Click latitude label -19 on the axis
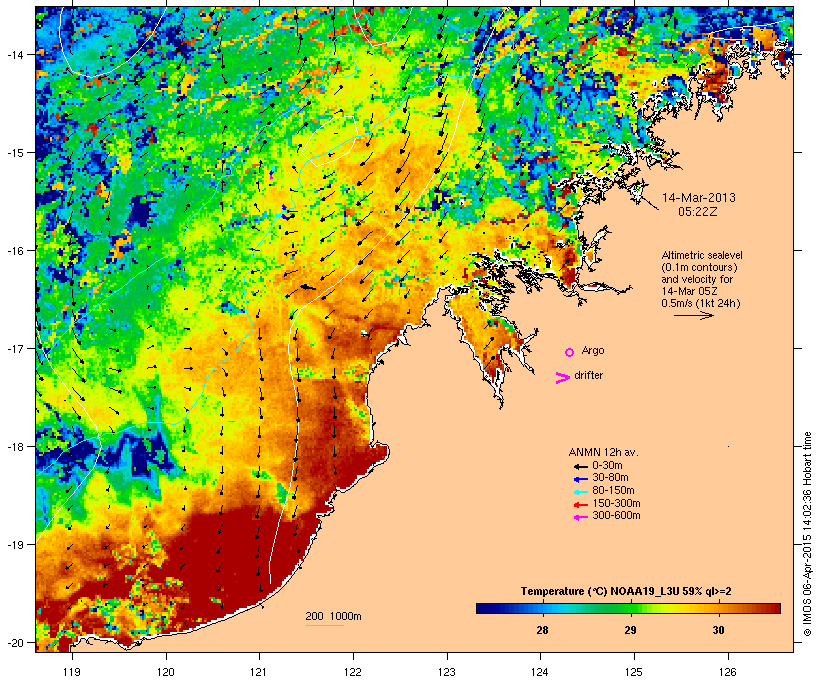This screenshot has height=680, width=820. tap(16, 545)
